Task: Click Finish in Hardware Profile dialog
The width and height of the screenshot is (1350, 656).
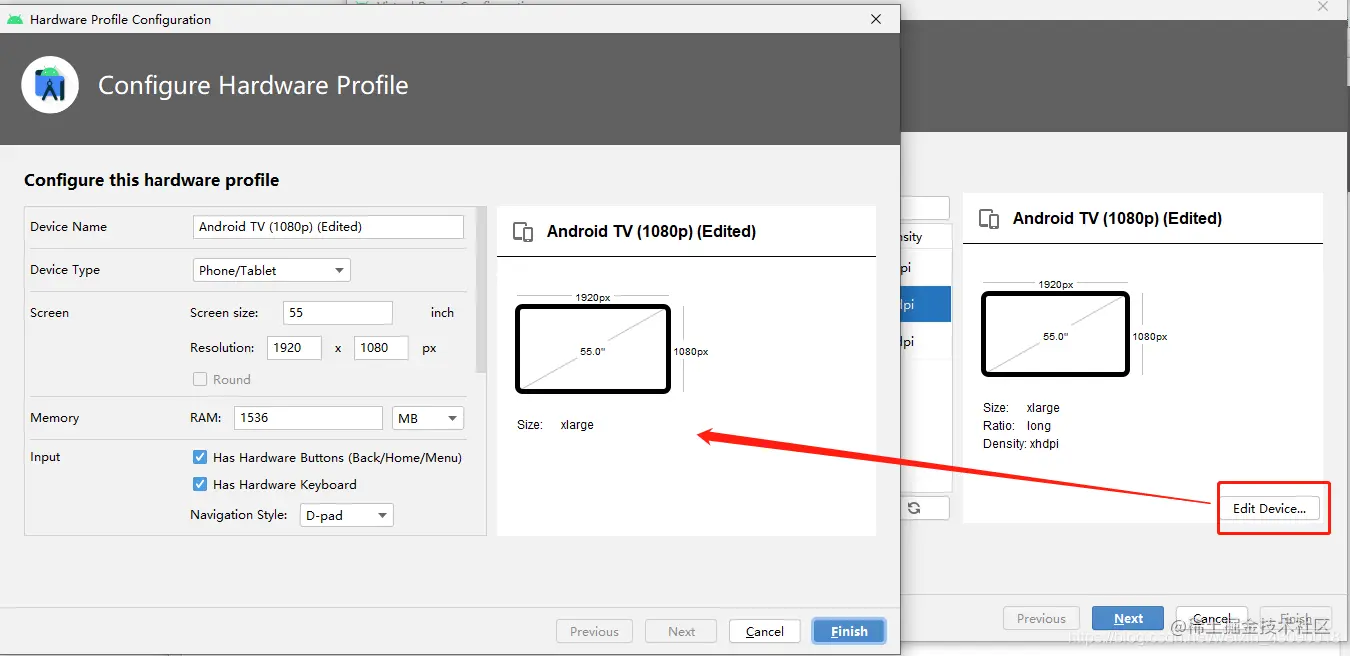Action: 849,631
